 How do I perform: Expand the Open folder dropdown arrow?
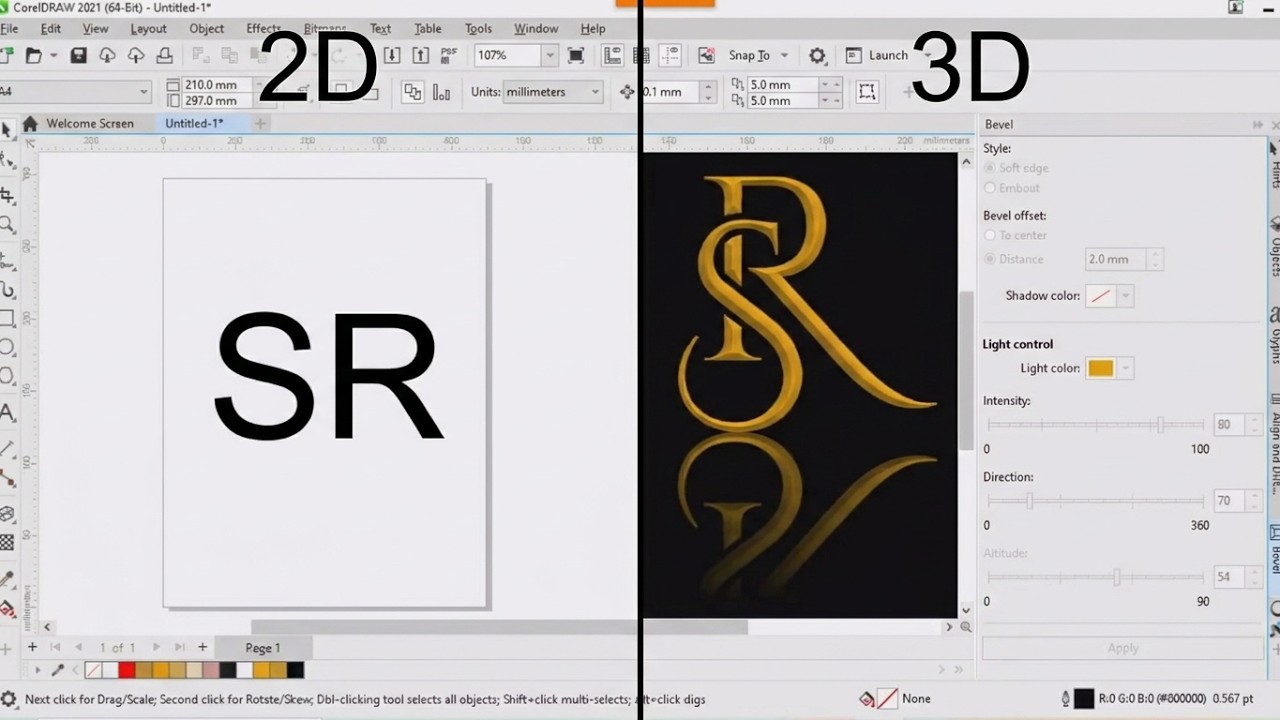(x=54, y=55)
